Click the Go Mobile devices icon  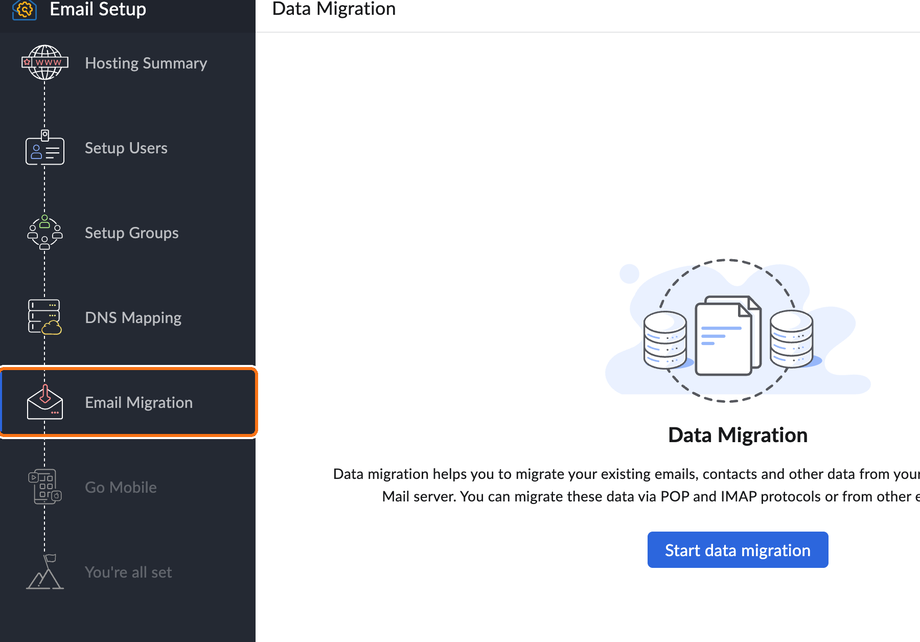pos(45,486)
